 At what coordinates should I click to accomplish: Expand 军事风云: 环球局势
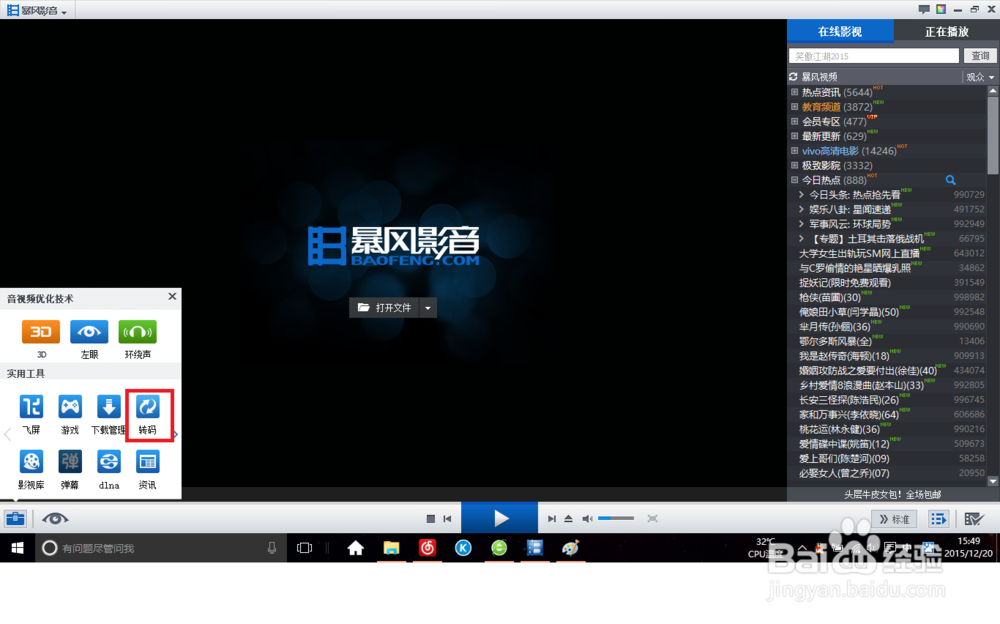coord(802,224)
